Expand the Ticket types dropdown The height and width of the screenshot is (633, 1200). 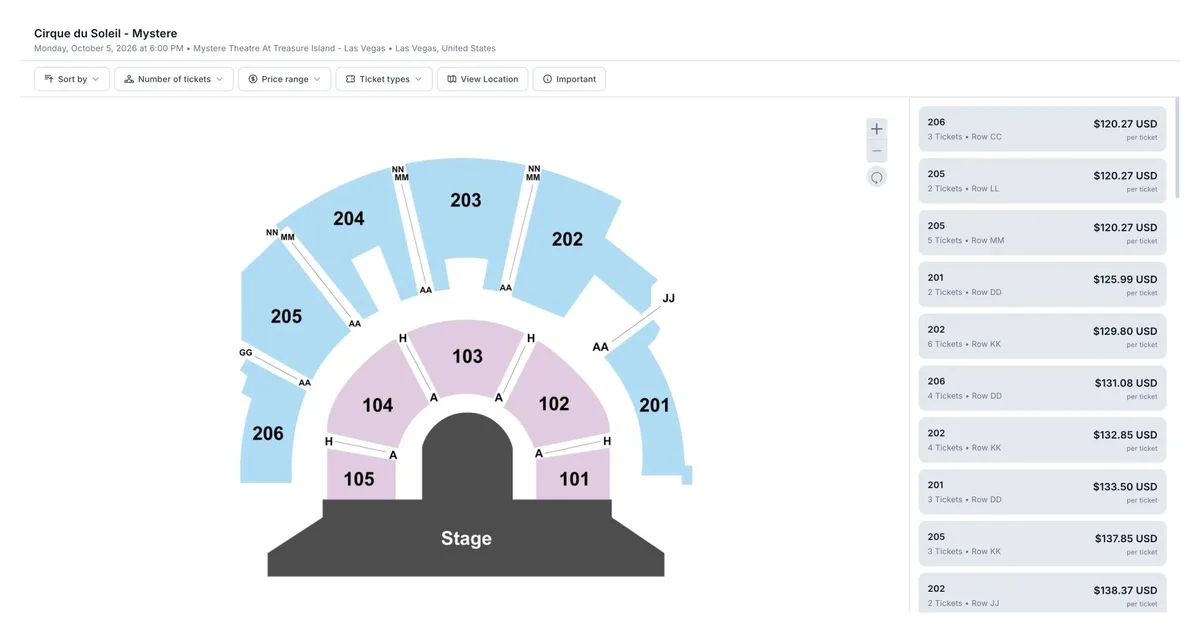[x=384, y=79]
